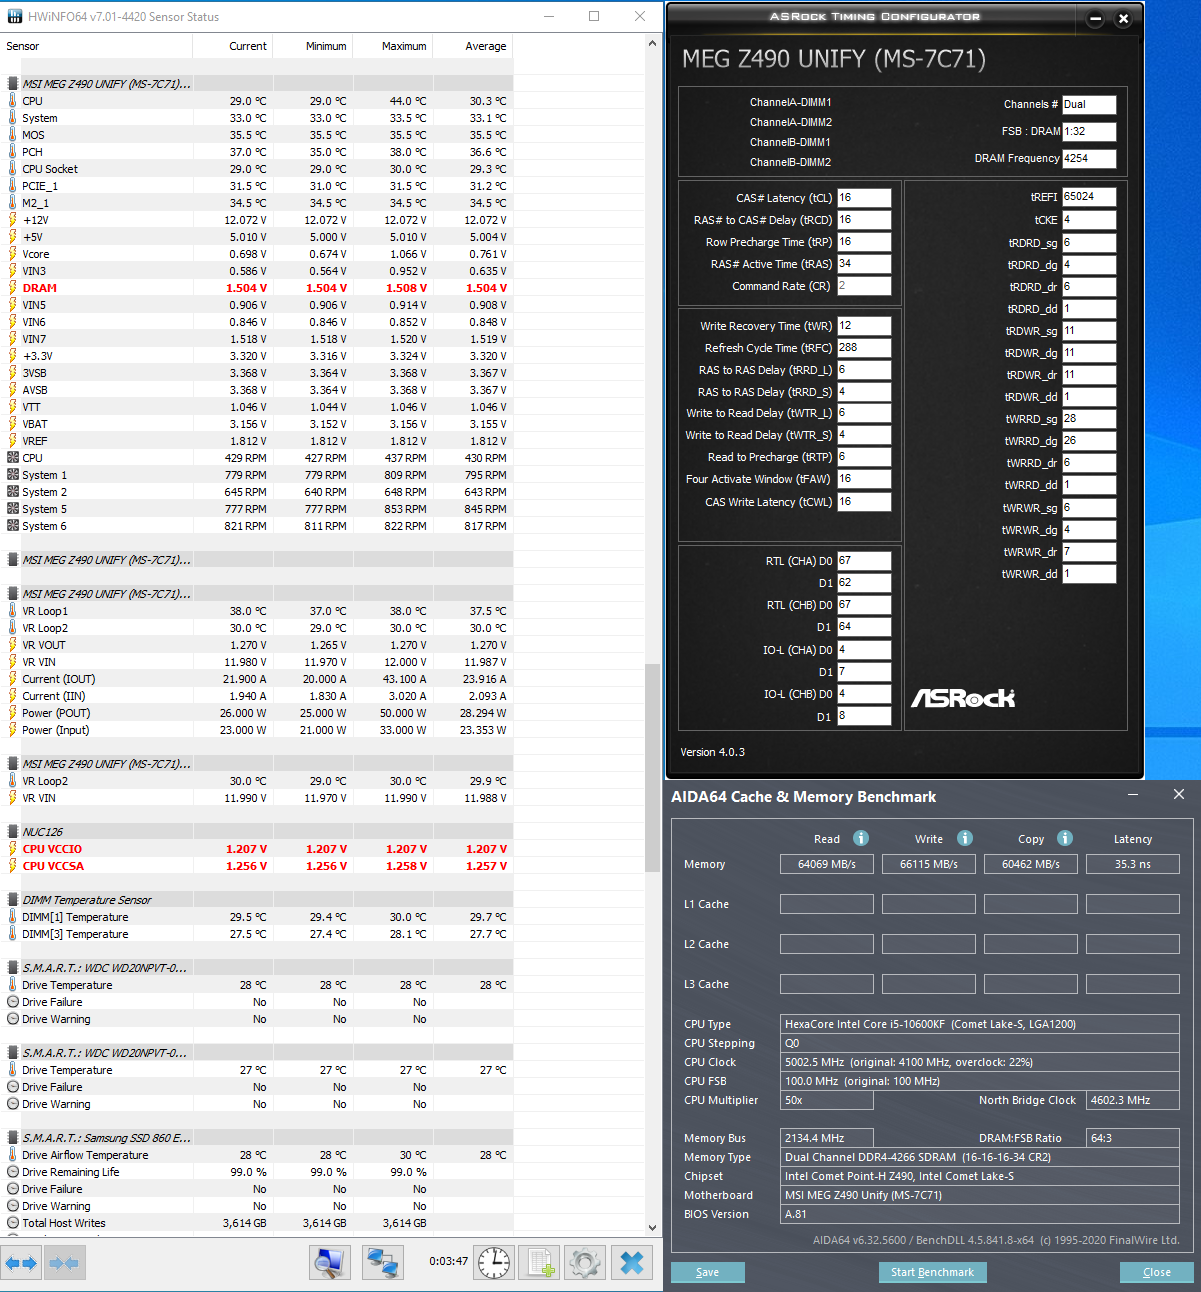Click the Save button in AIDA64
The height and width of the screenshot is (1292, 1201).
click(707, 1272)
